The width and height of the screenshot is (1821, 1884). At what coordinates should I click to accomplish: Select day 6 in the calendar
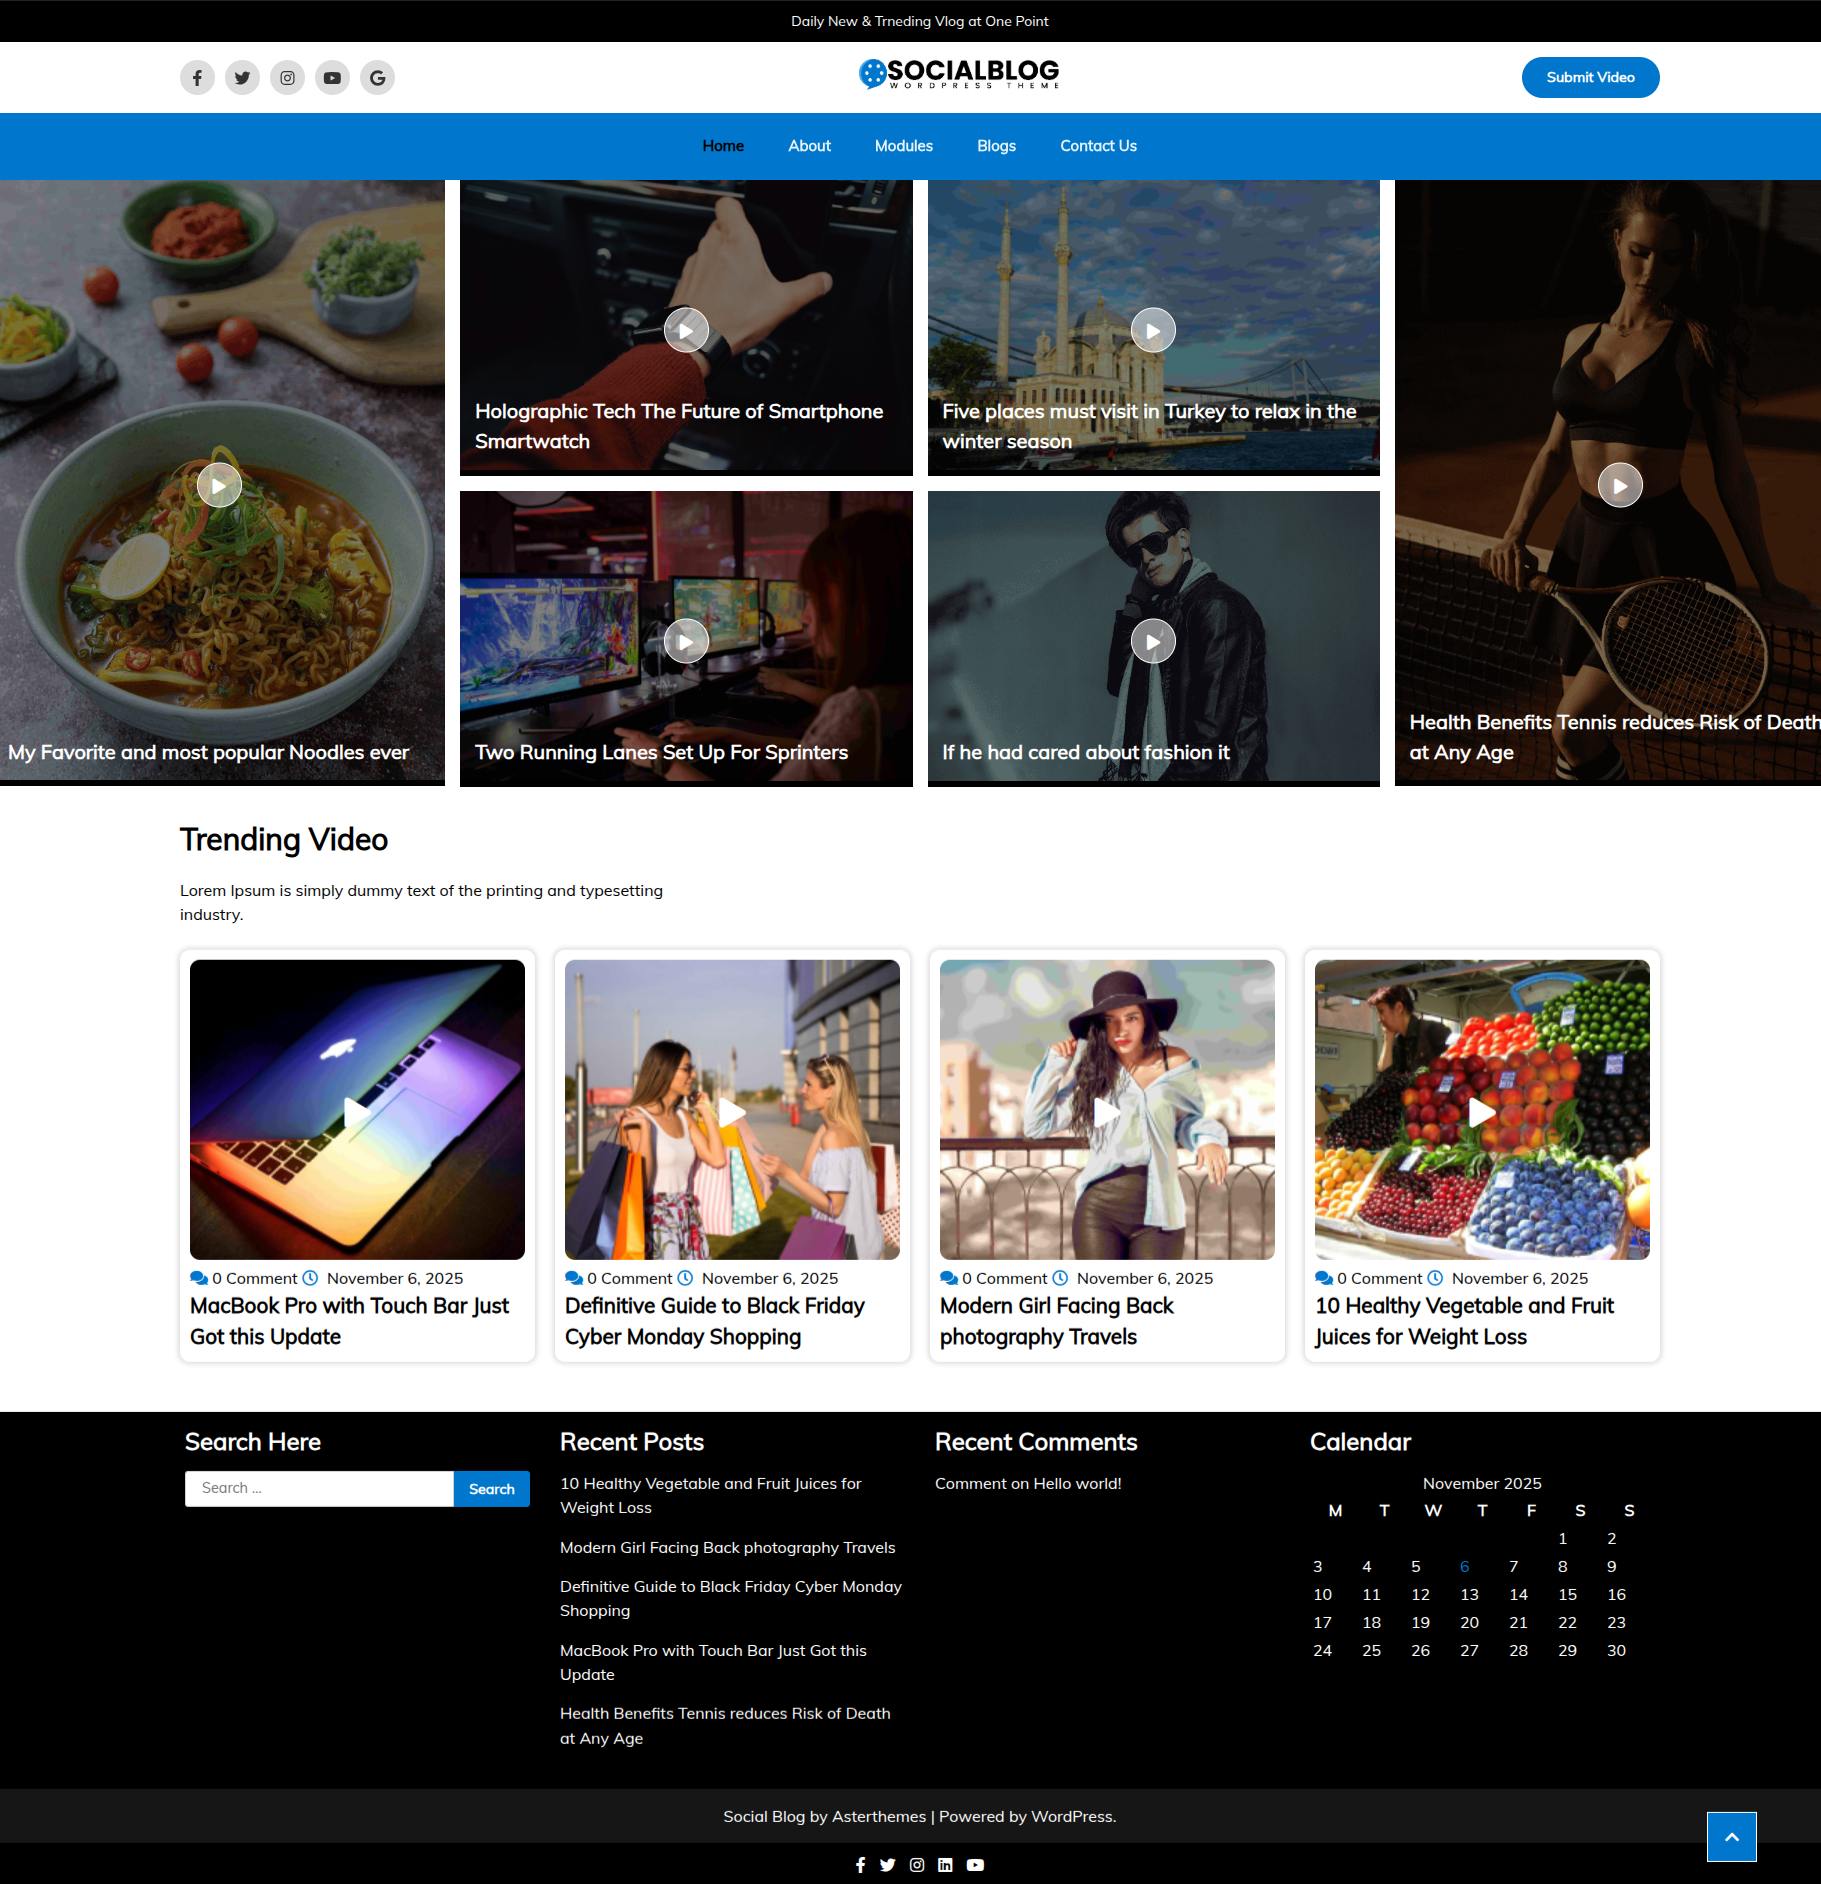[1464, 1567]
